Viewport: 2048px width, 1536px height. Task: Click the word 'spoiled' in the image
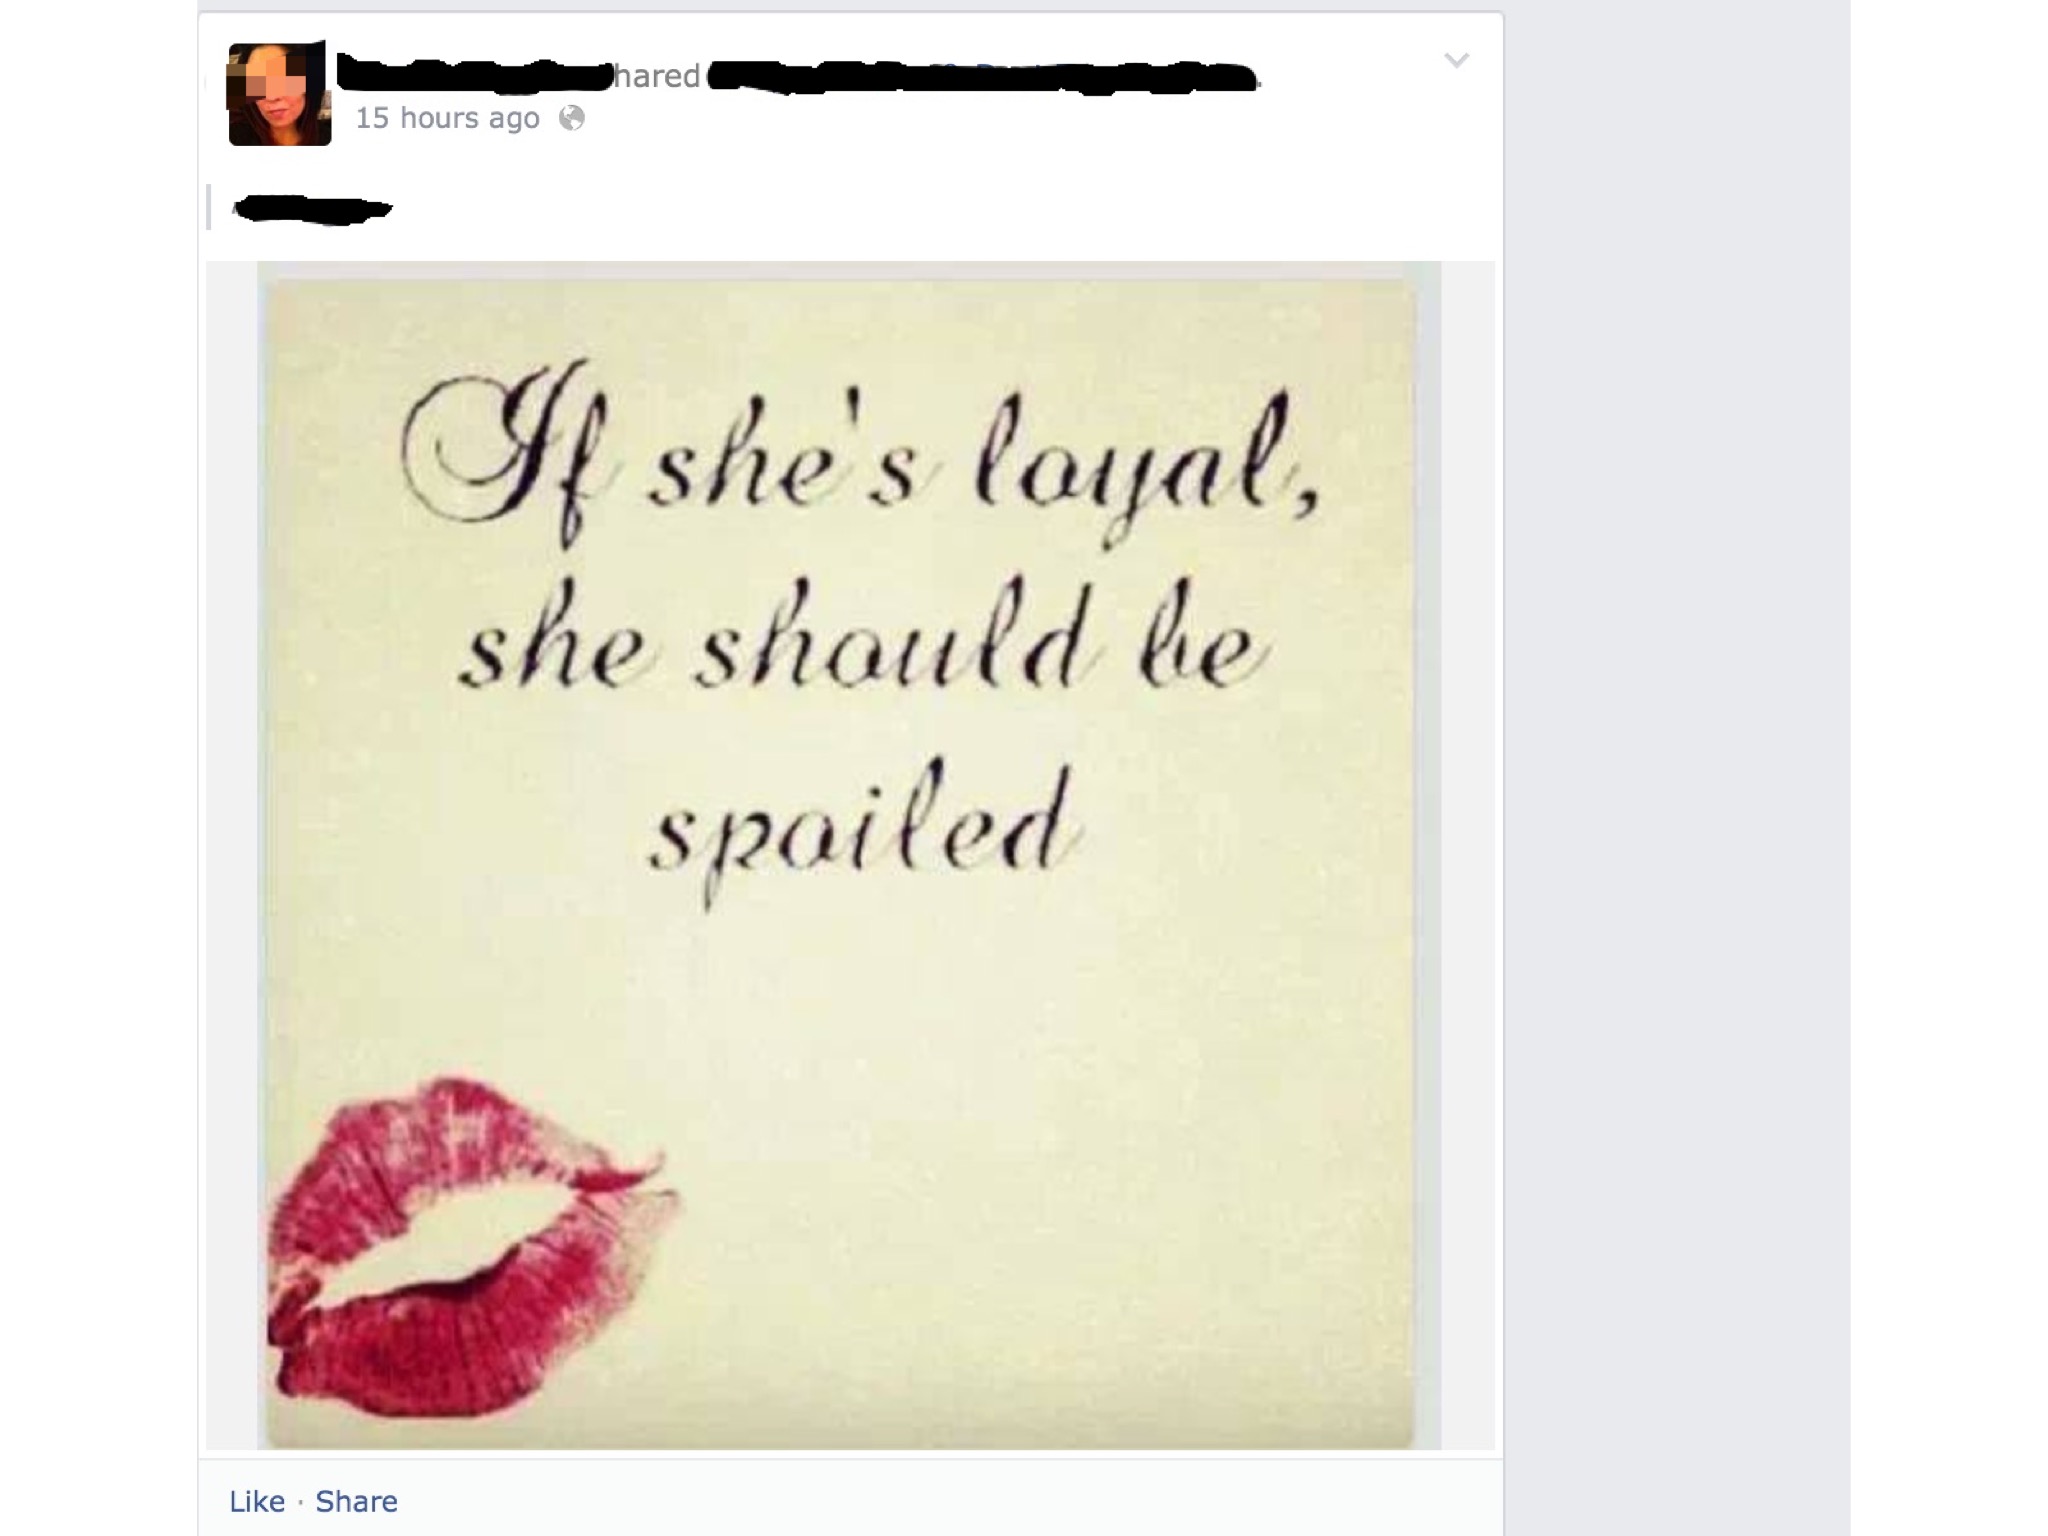(x=866, y=838)
